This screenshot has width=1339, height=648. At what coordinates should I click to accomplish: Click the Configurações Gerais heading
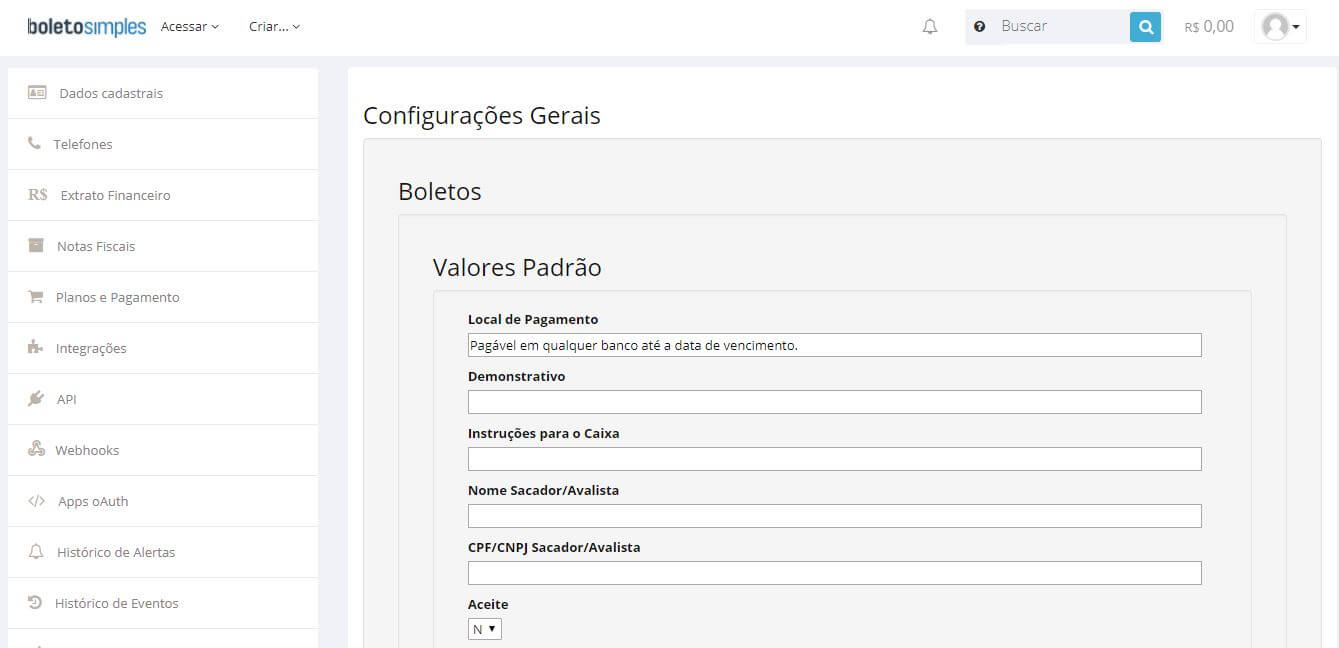click(482, 116)
